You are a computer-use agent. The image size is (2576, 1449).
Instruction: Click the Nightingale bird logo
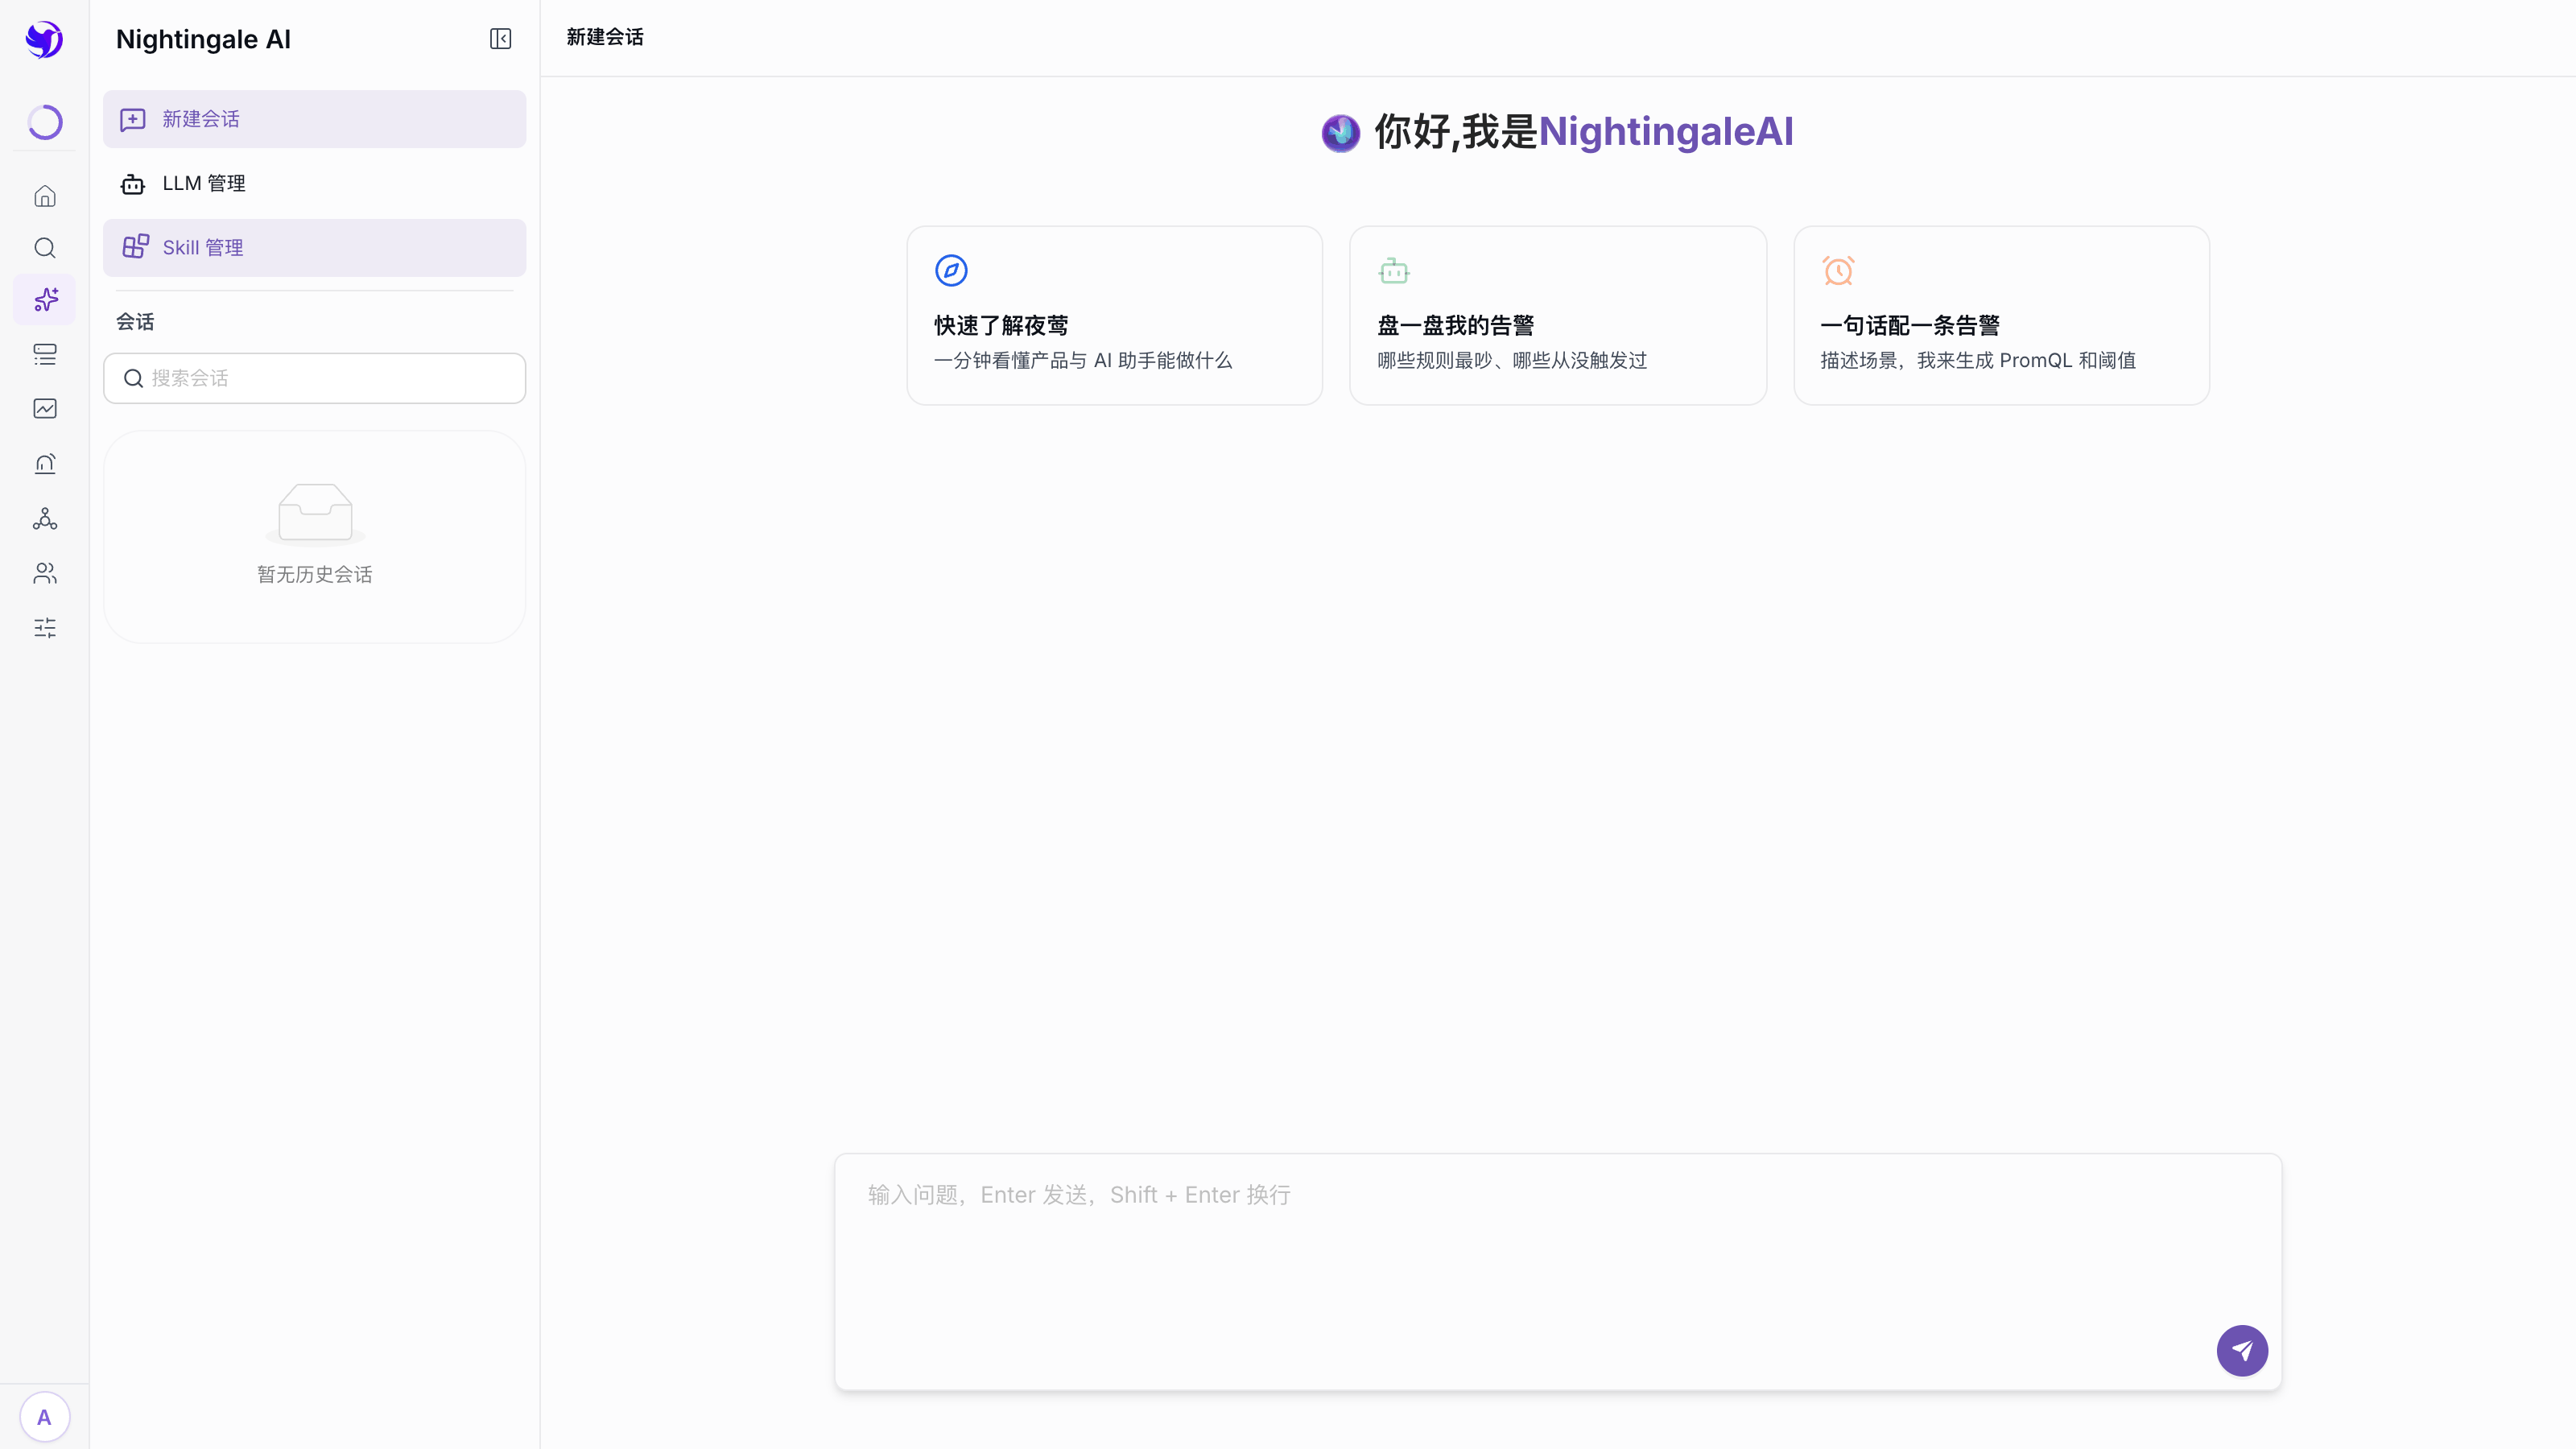[44, 39]
